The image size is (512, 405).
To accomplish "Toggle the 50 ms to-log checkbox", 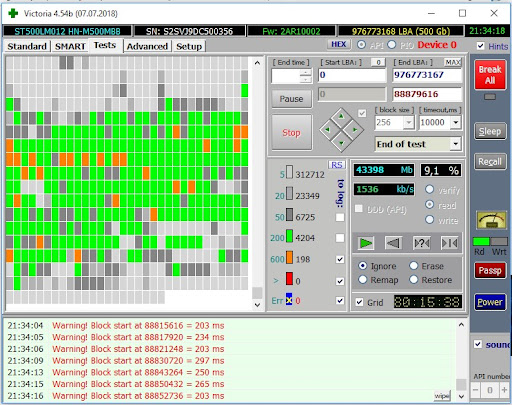I will 340,217.
